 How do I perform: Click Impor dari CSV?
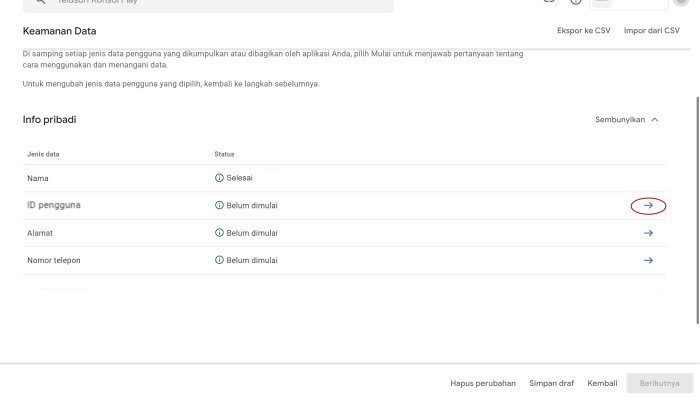pos(651,30)
